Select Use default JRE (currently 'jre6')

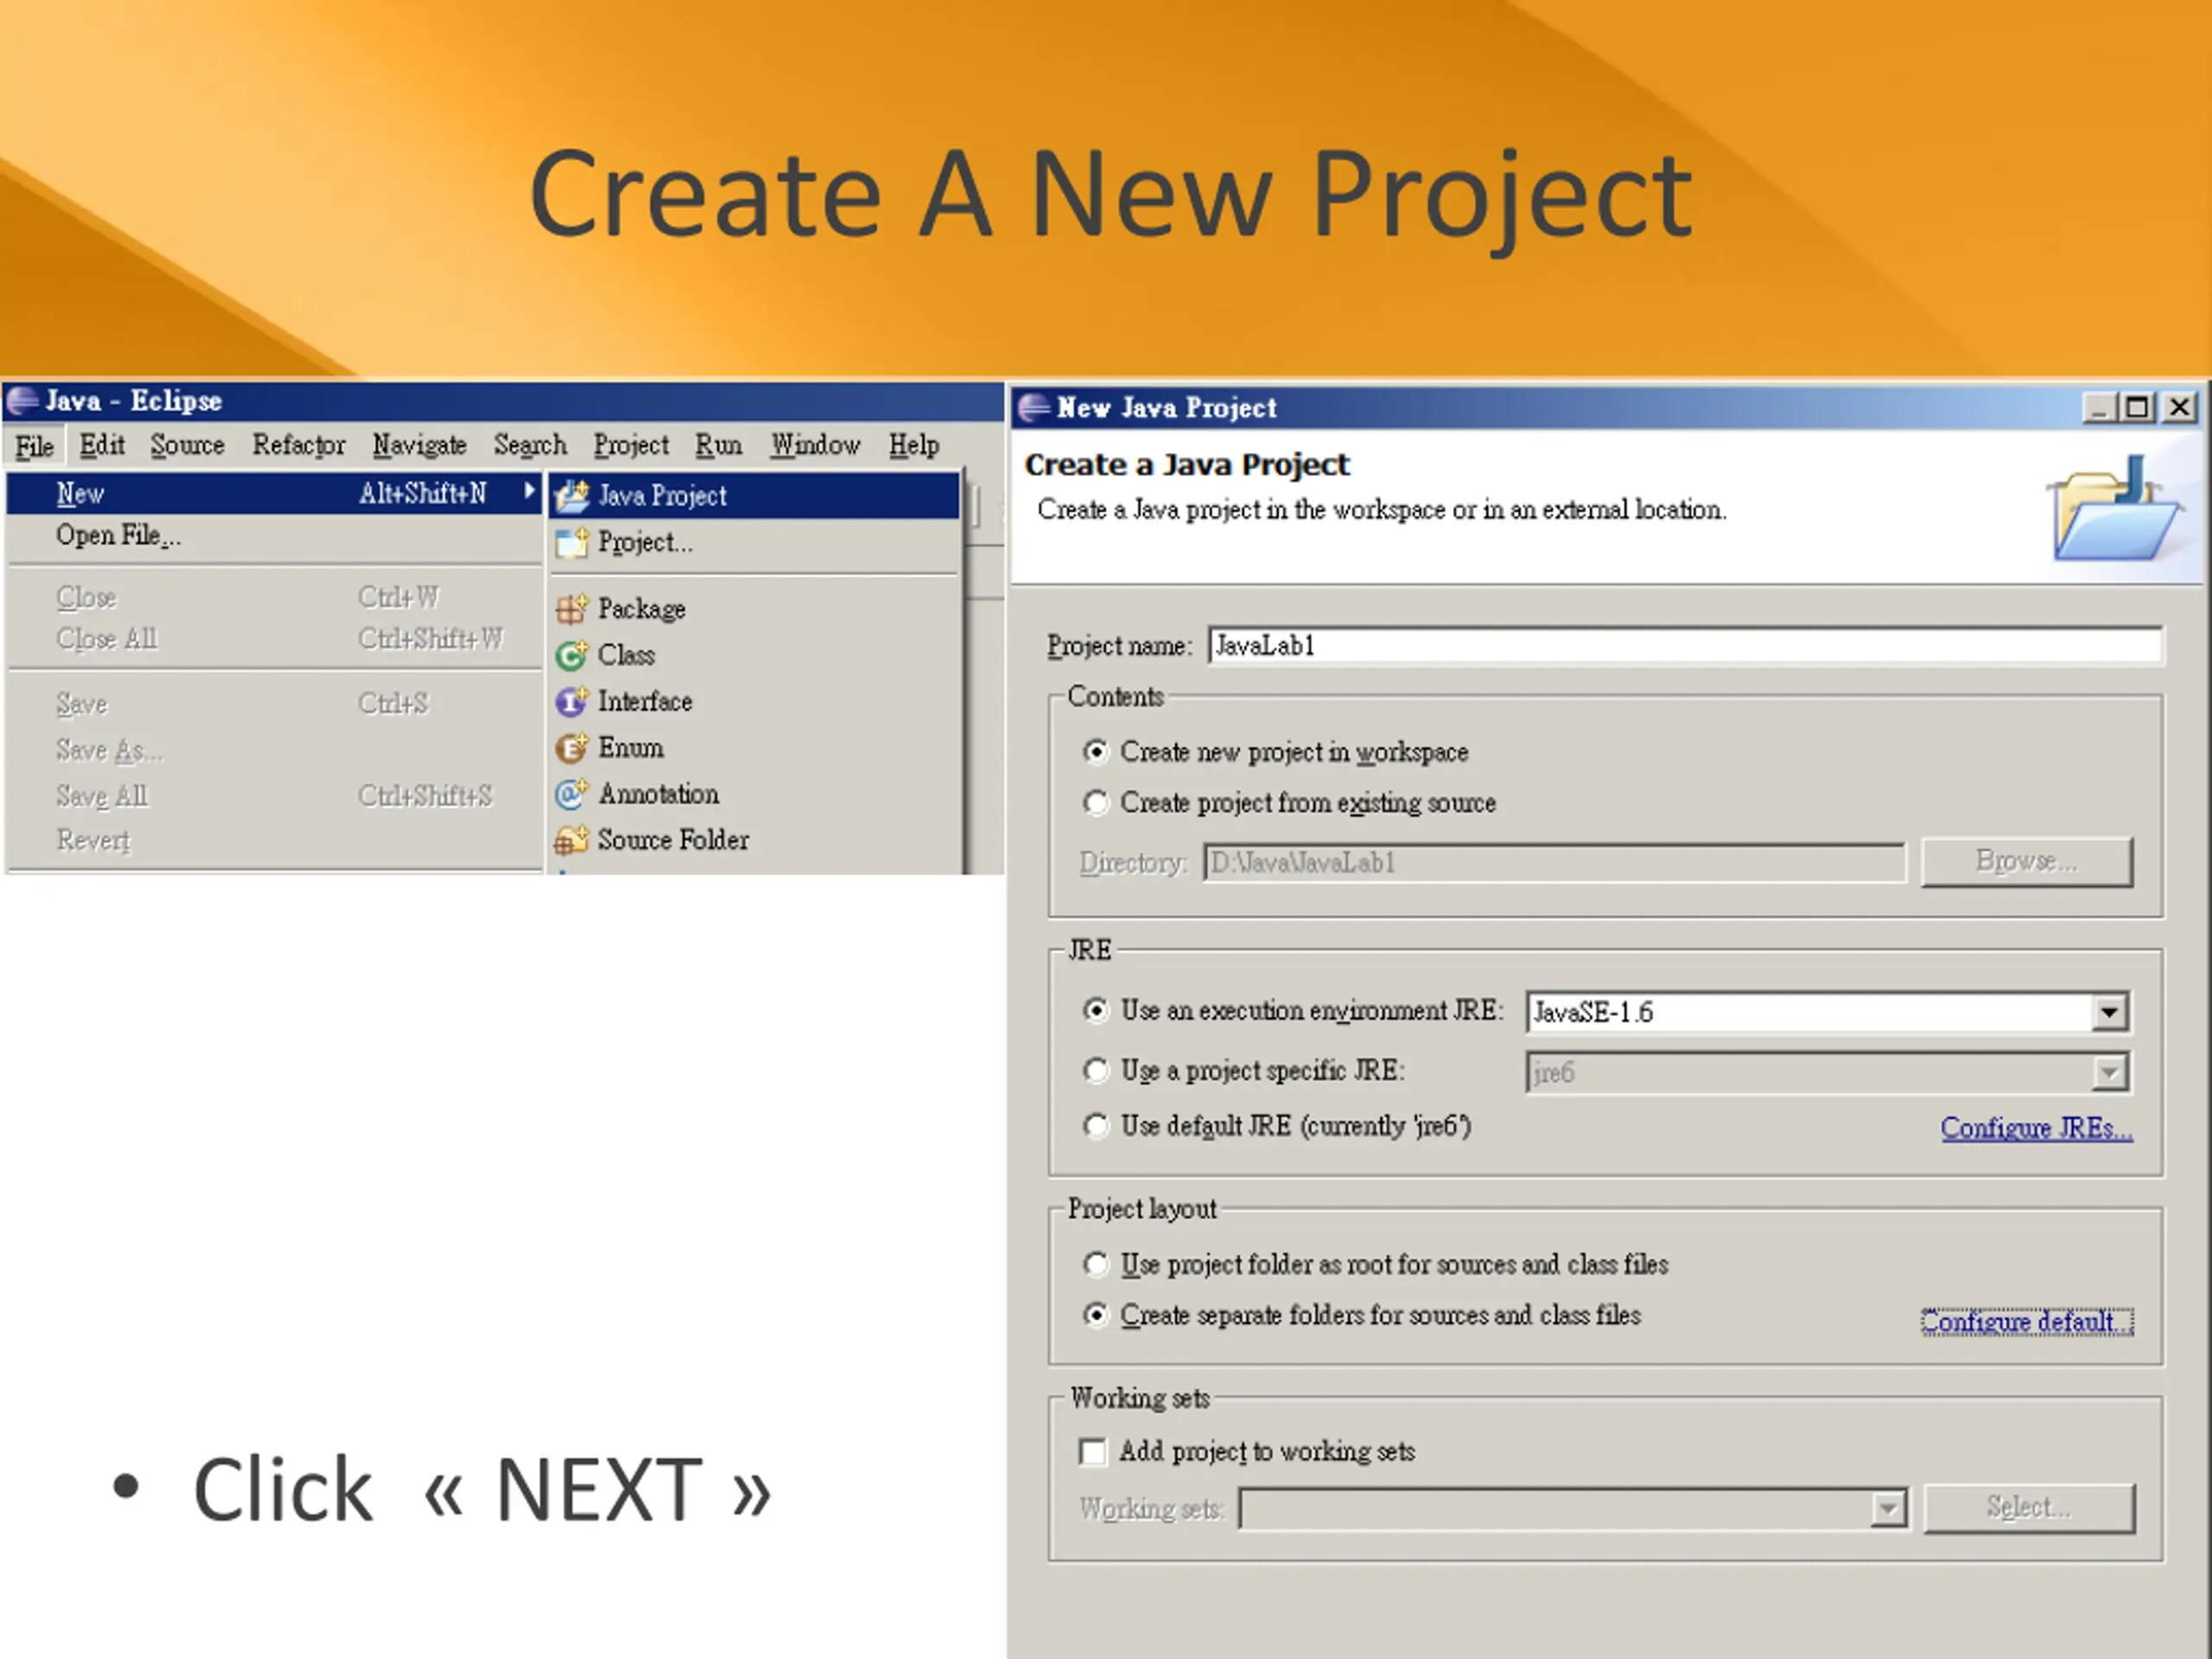point(1096,1127)
